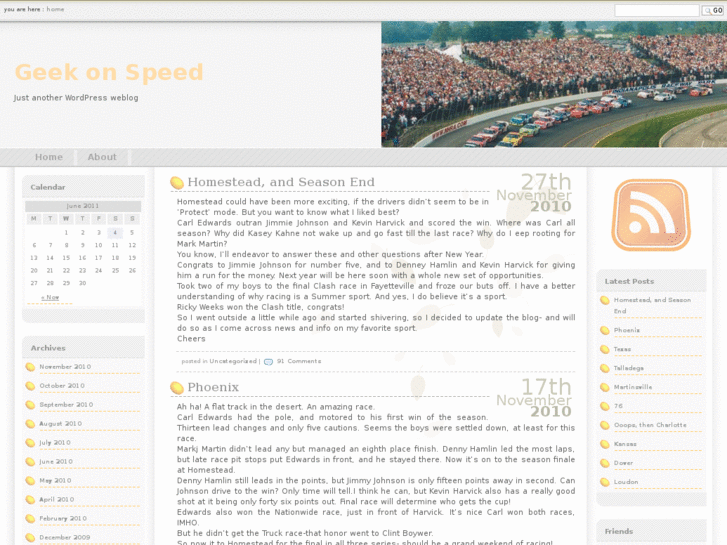Click the yellow bullet beside June 2010 archive
727x545 pixels.
[30, 462]
